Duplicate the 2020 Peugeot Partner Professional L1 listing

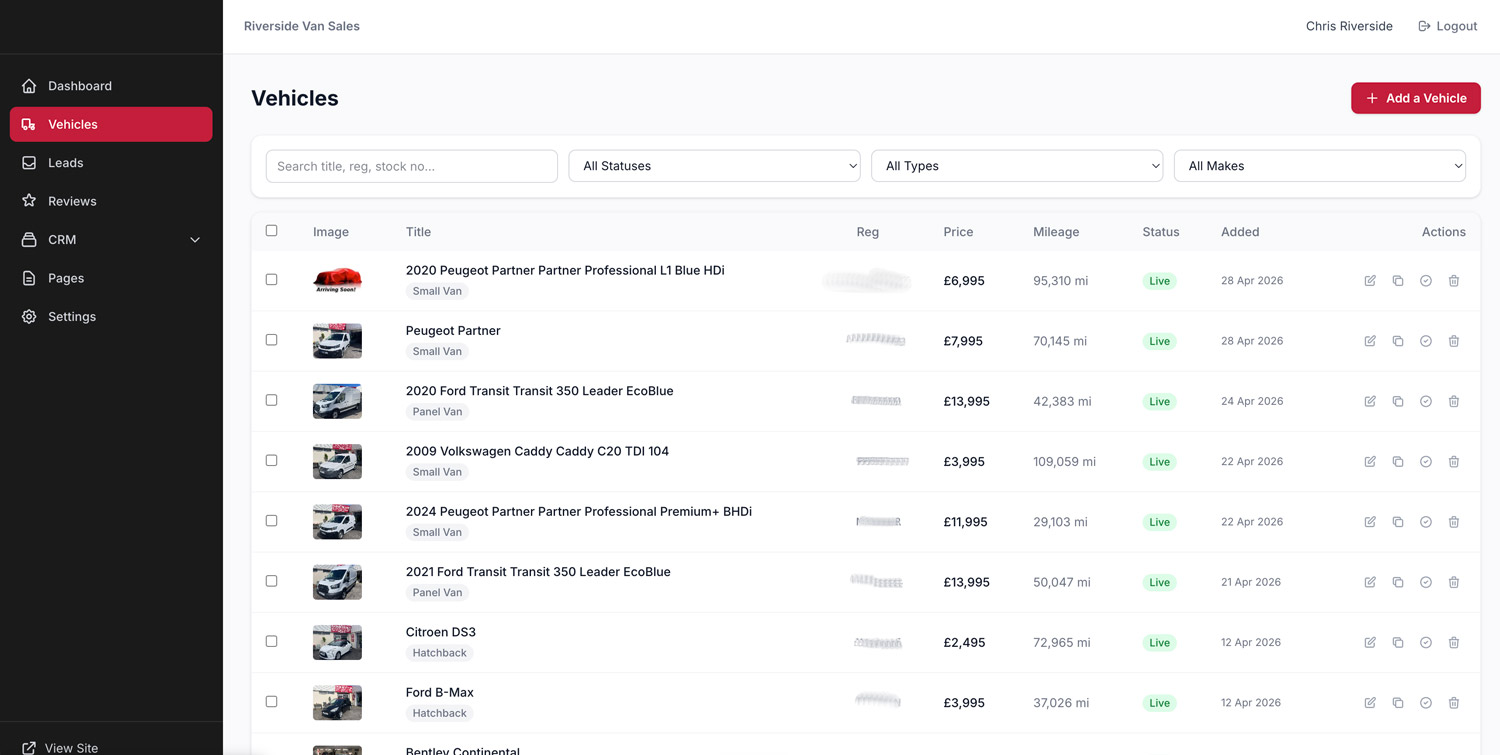(1398, 281)
